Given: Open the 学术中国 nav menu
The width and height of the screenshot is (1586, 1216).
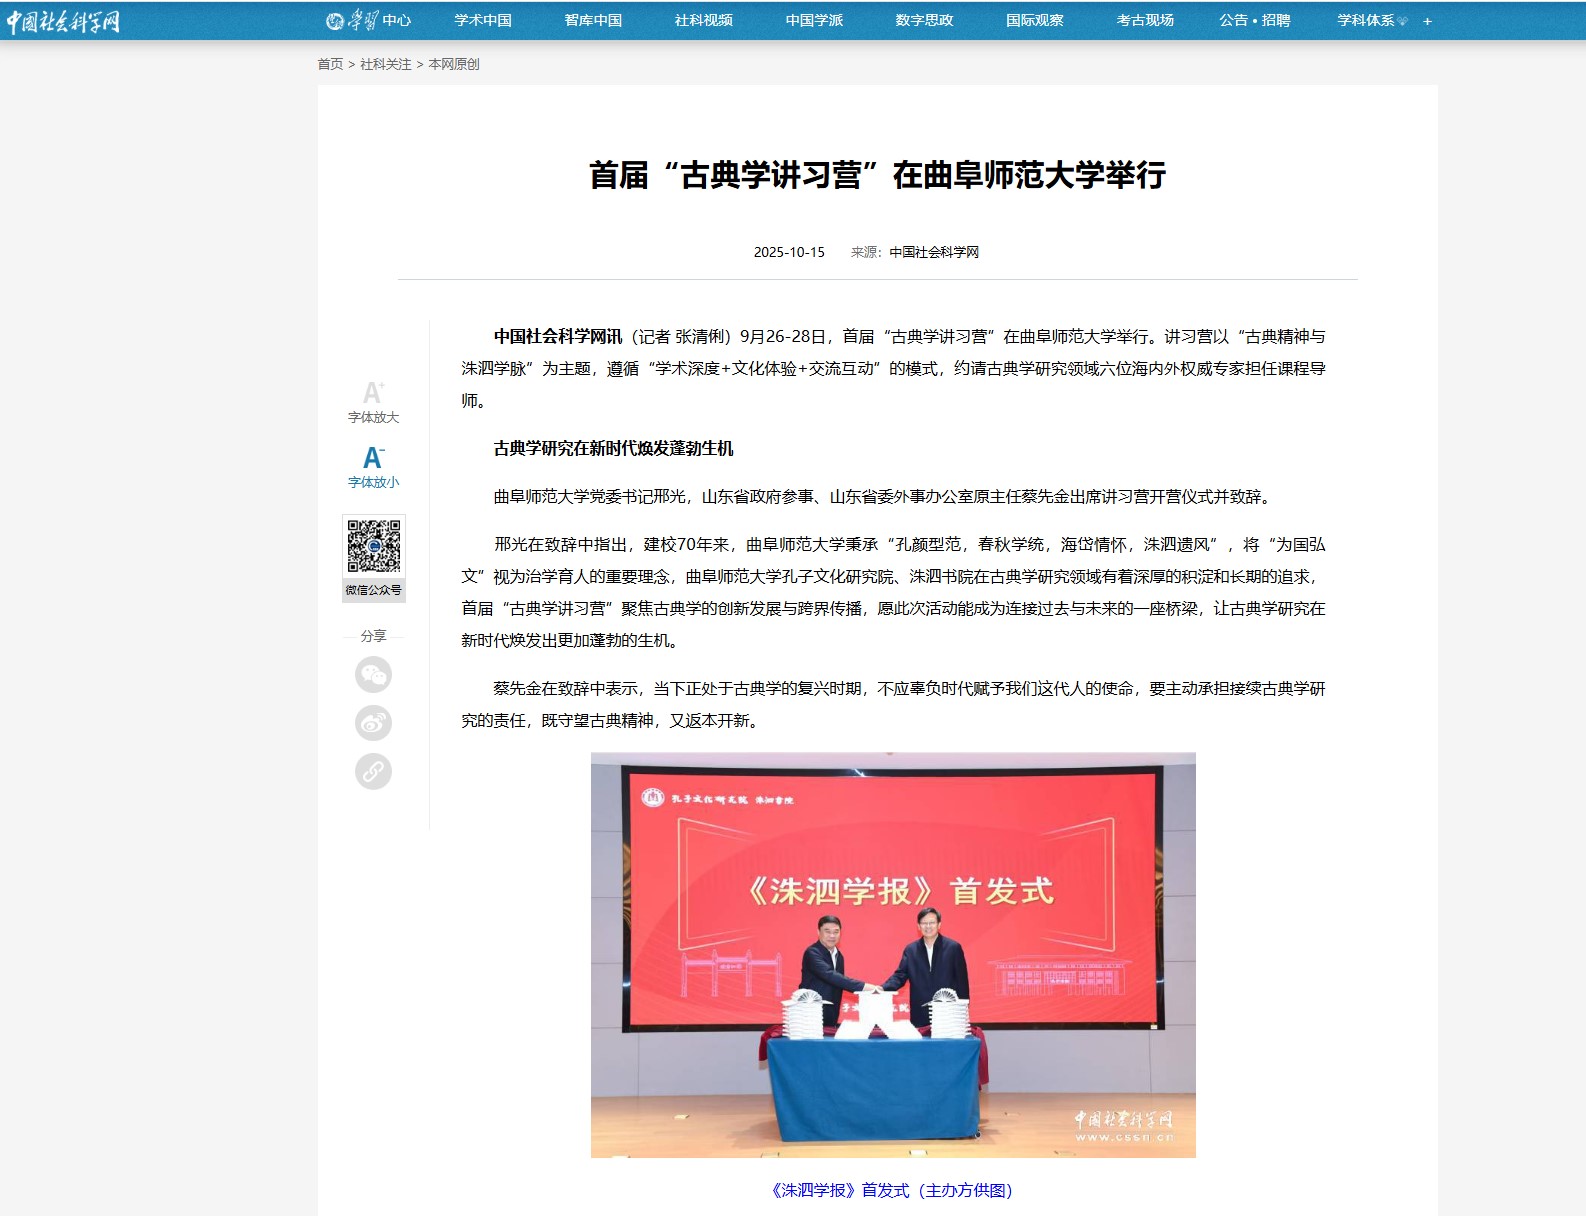Looking at the screenshot, I should 483,20.
